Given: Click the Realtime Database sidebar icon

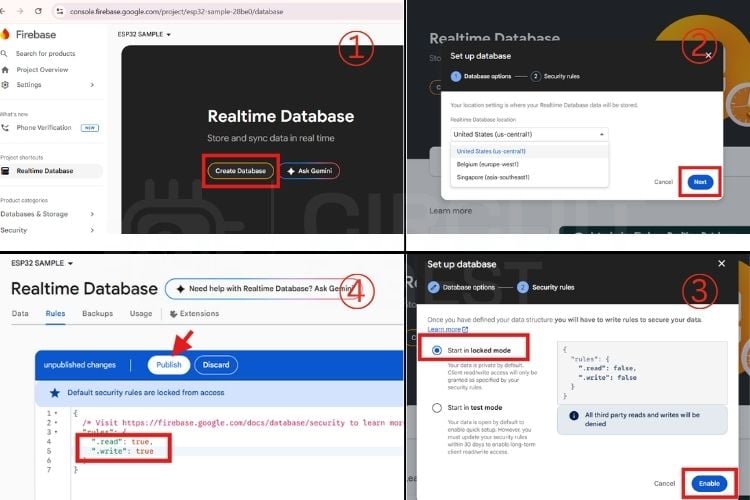Looking at the screenshot, I should (x=5, y=171).
